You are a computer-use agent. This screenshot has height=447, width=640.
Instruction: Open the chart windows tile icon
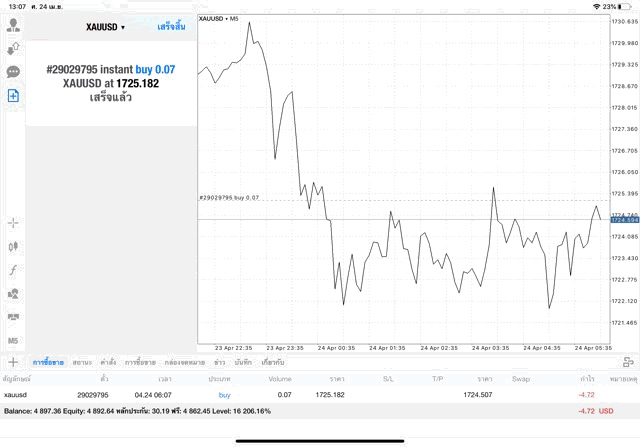[x=13, y=317]
